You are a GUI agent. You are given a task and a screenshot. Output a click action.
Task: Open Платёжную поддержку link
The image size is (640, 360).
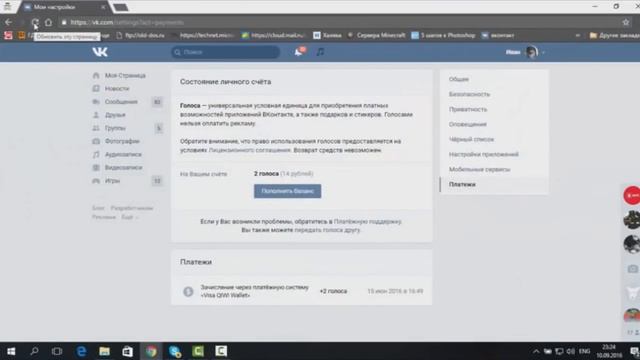pyautogui.click(x=368, y=221)
